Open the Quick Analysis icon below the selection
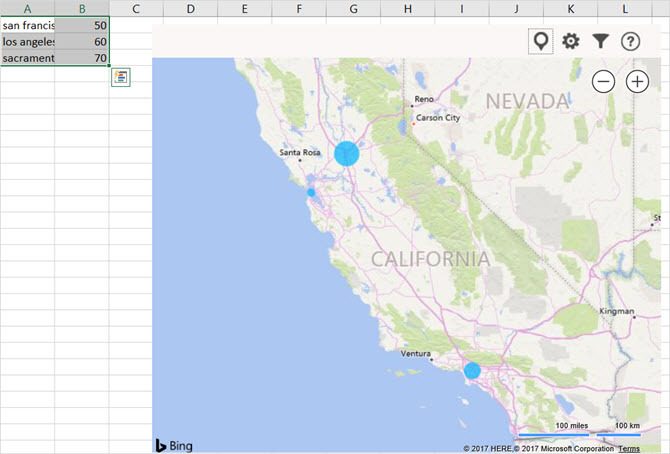 121,77
